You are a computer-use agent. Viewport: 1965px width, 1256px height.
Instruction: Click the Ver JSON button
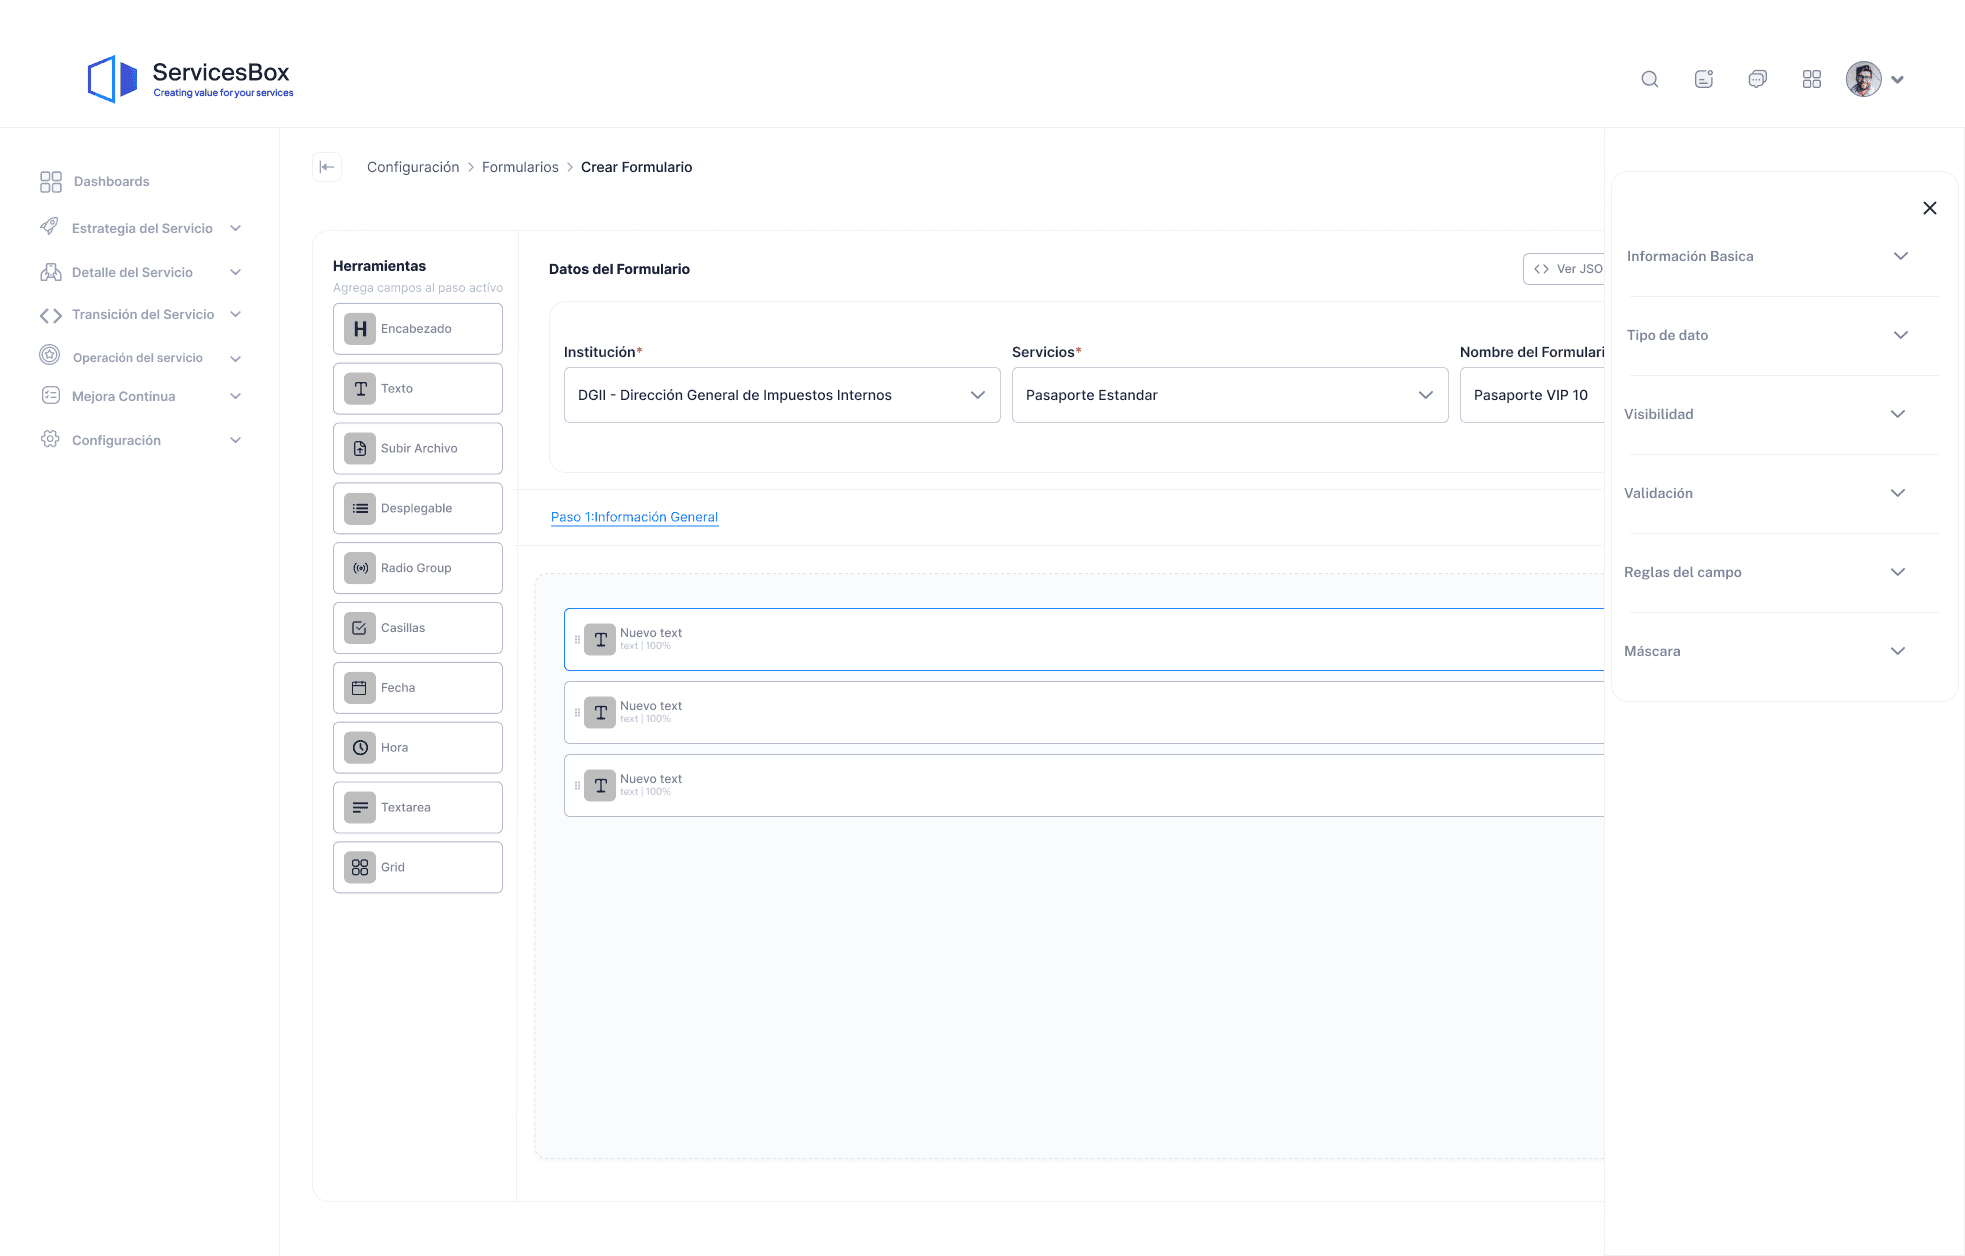tap(1566, 269)
